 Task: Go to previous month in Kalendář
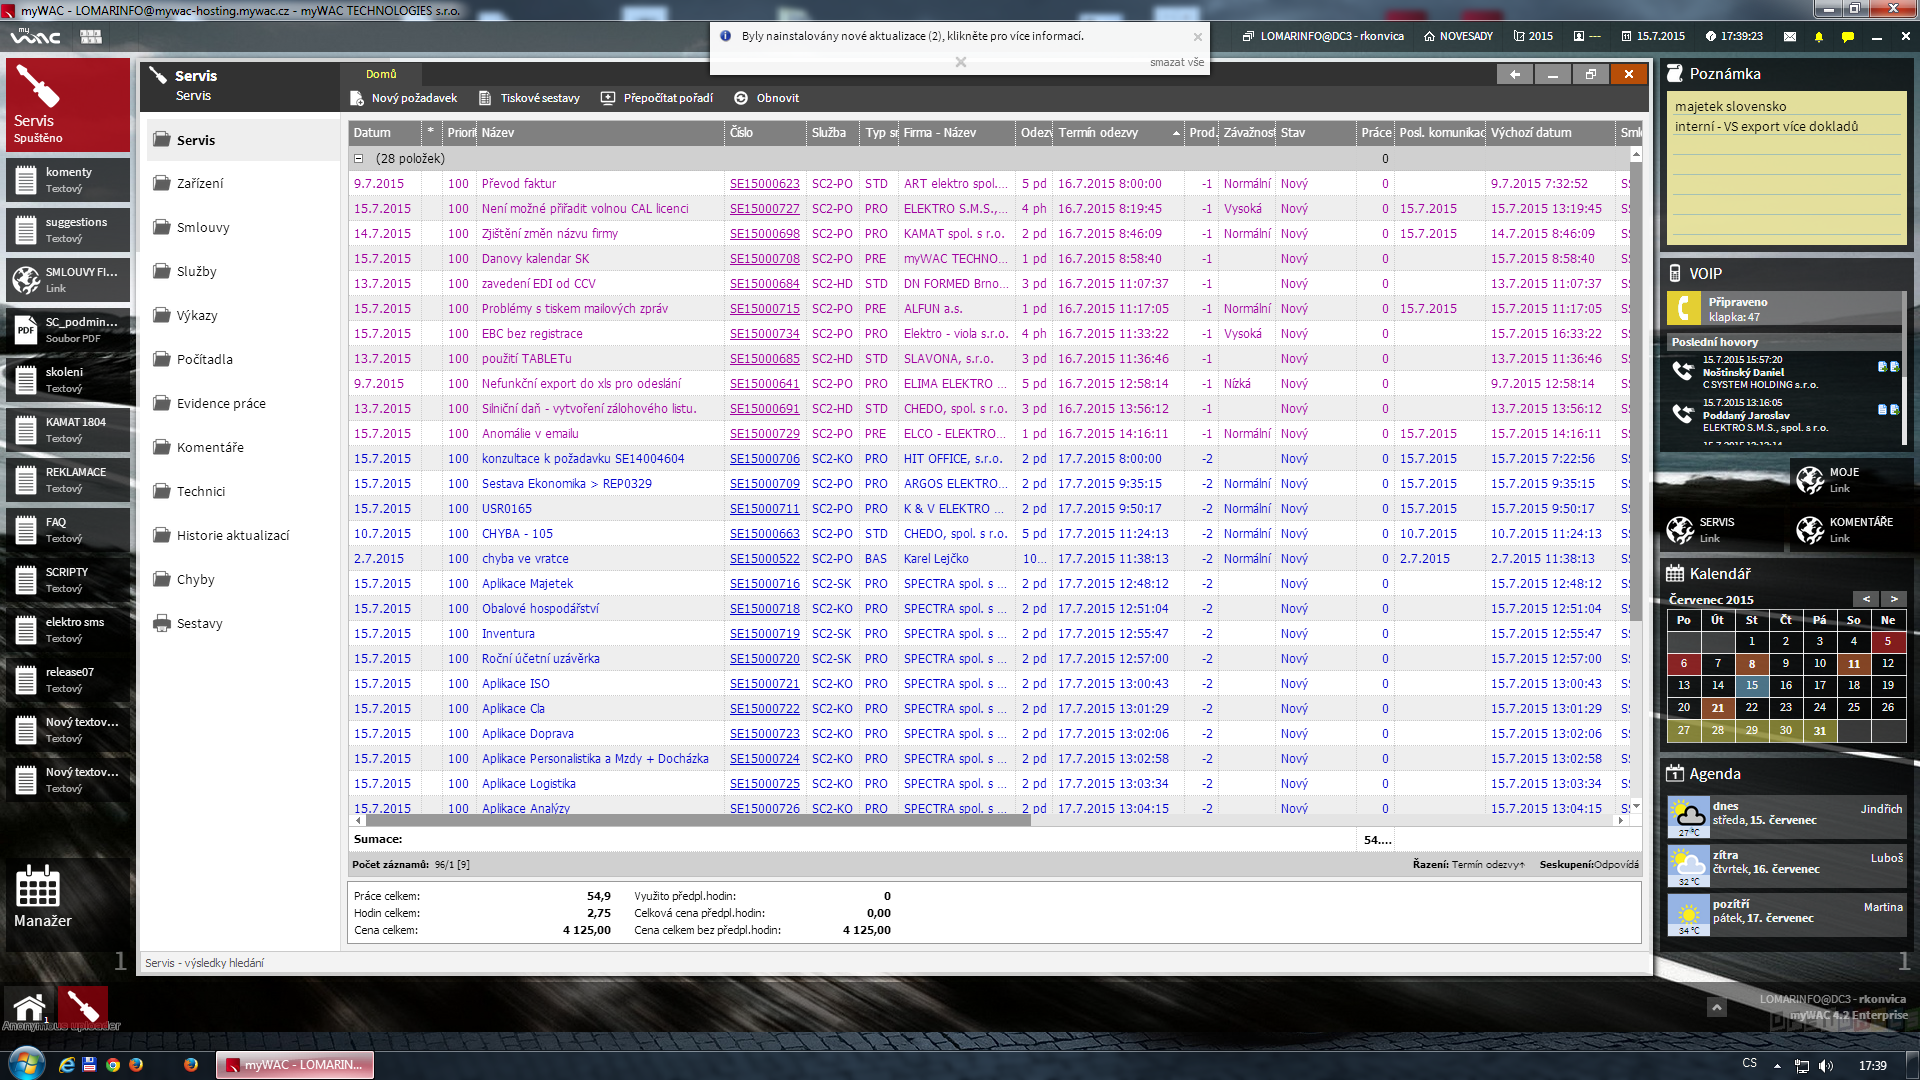tap(1865, 599)
